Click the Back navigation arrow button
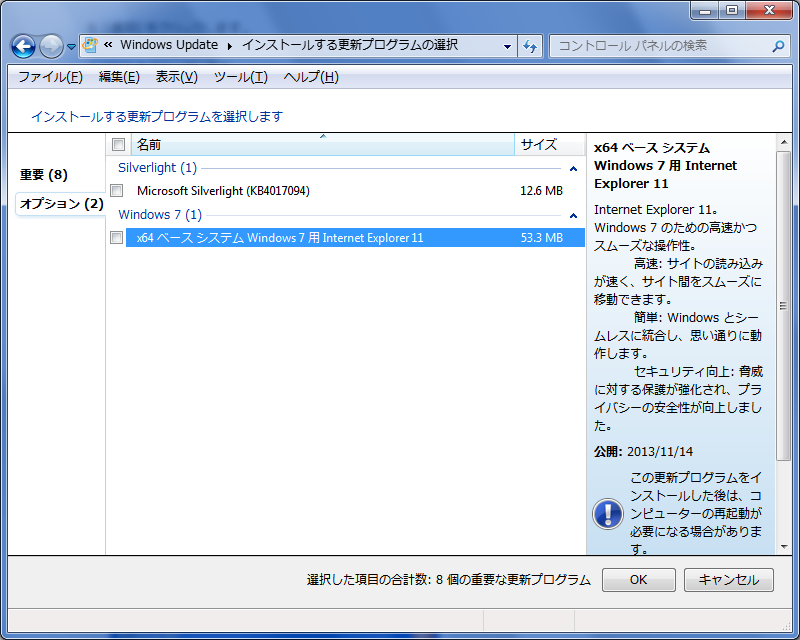Screen dimensions: 800x640 tap(23, 46)
